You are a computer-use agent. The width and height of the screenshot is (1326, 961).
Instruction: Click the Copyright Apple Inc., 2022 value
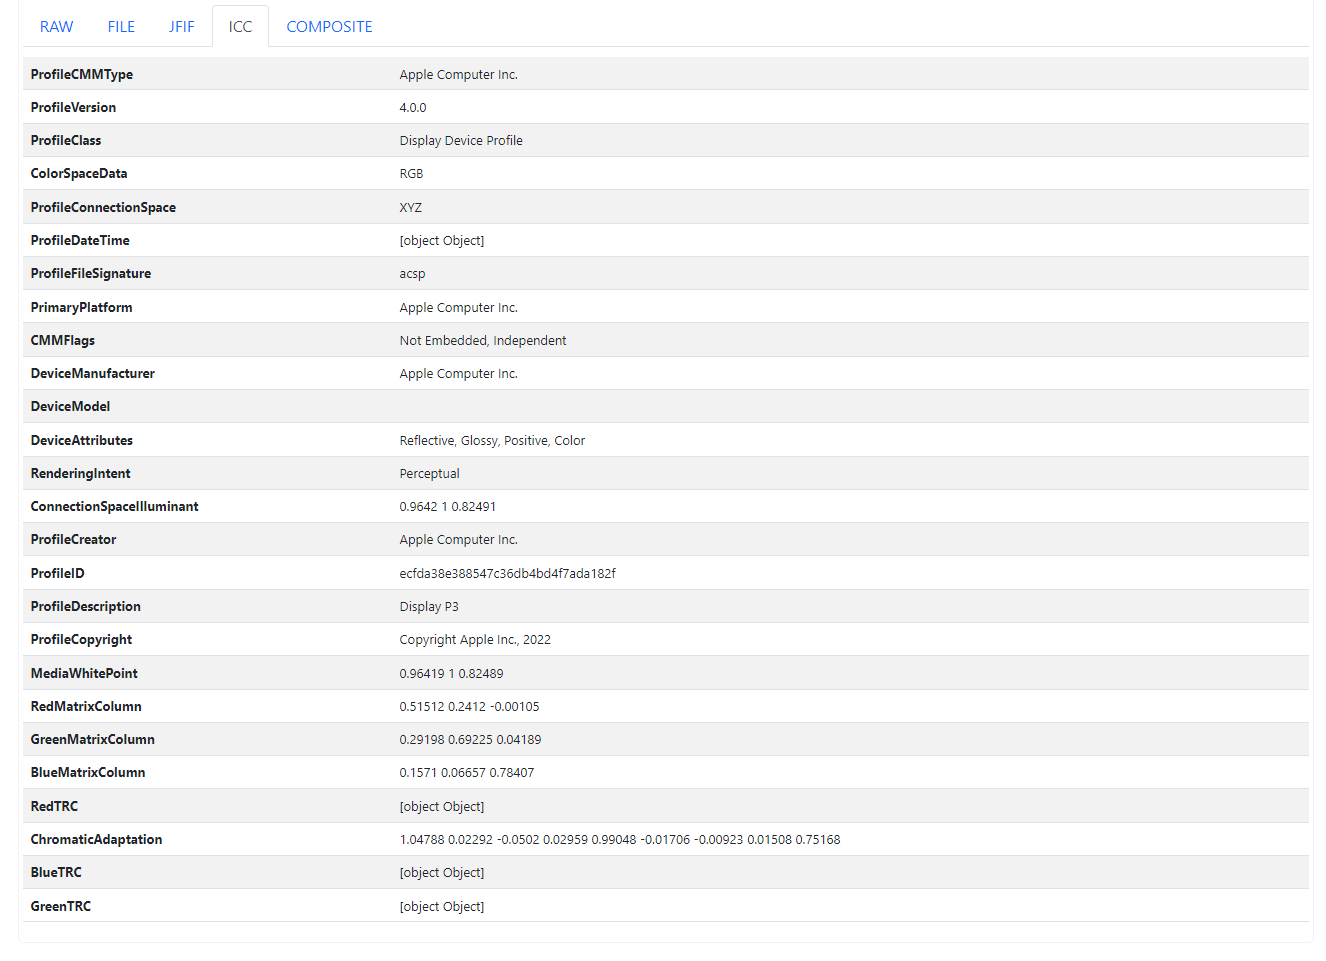[x=475, y=640]
